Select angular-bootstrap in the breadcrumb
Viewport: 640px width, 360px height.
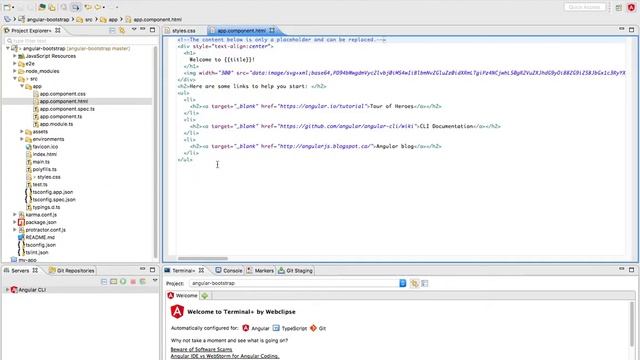(x=48, y=20)
